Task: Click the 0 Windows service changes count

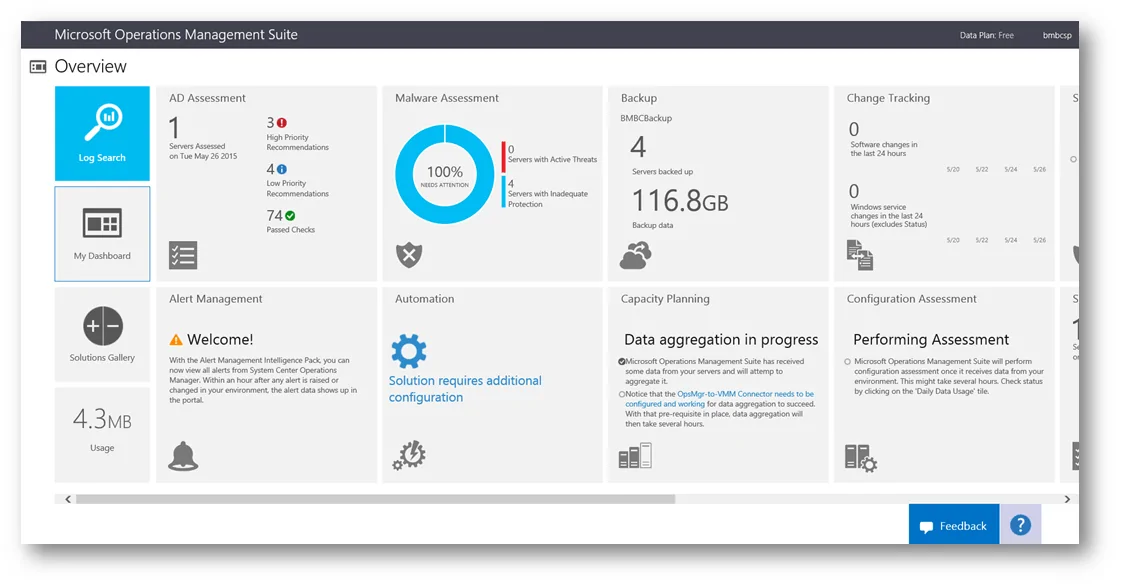Action: coord(854,192)
